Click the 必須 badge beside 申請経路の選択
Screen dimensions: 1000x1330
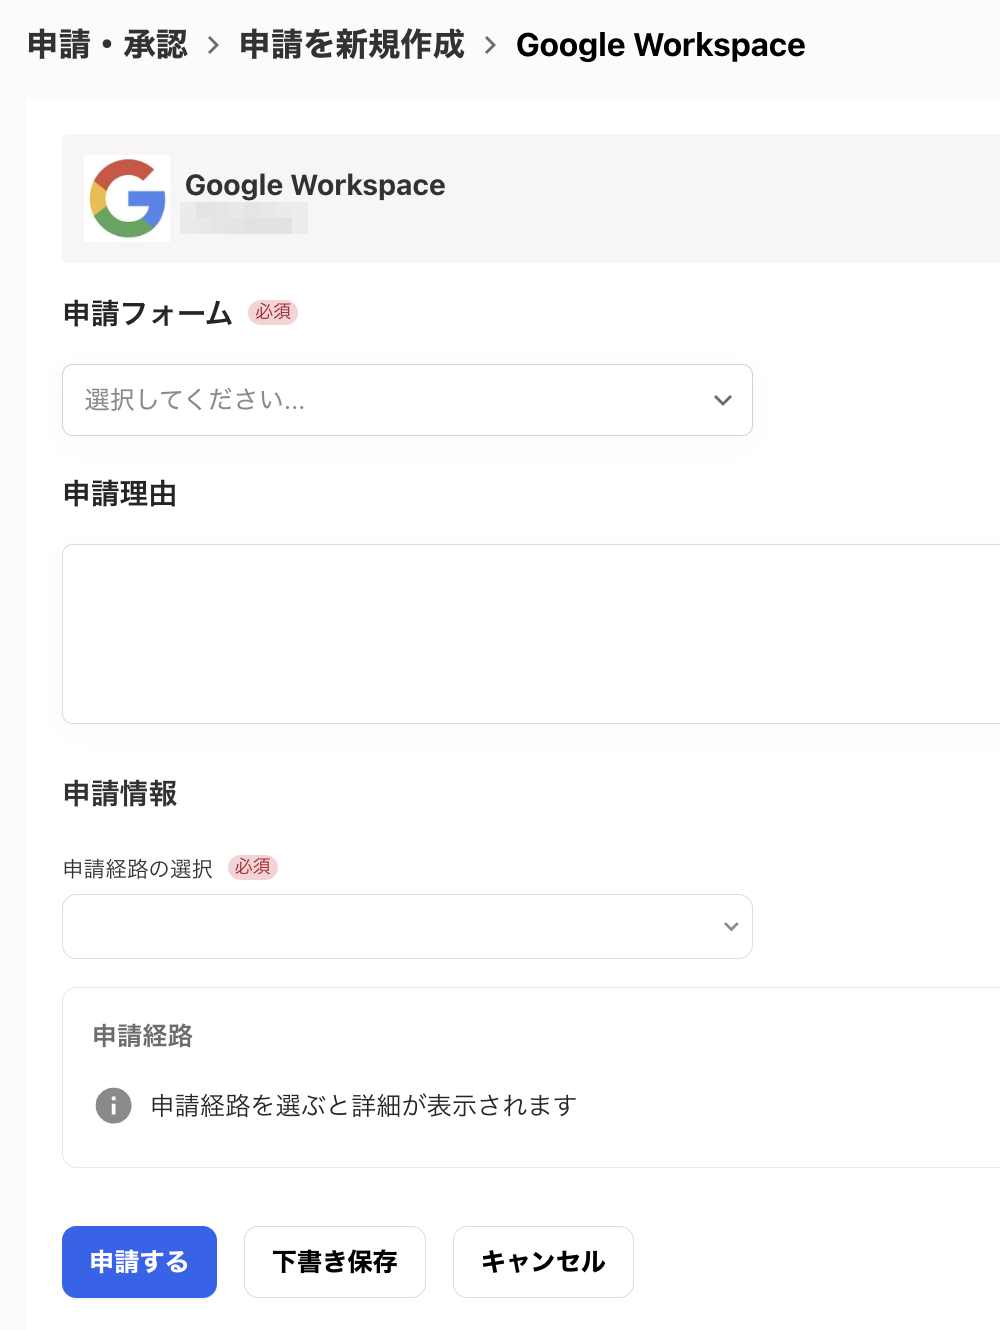(x=253, y=868)
